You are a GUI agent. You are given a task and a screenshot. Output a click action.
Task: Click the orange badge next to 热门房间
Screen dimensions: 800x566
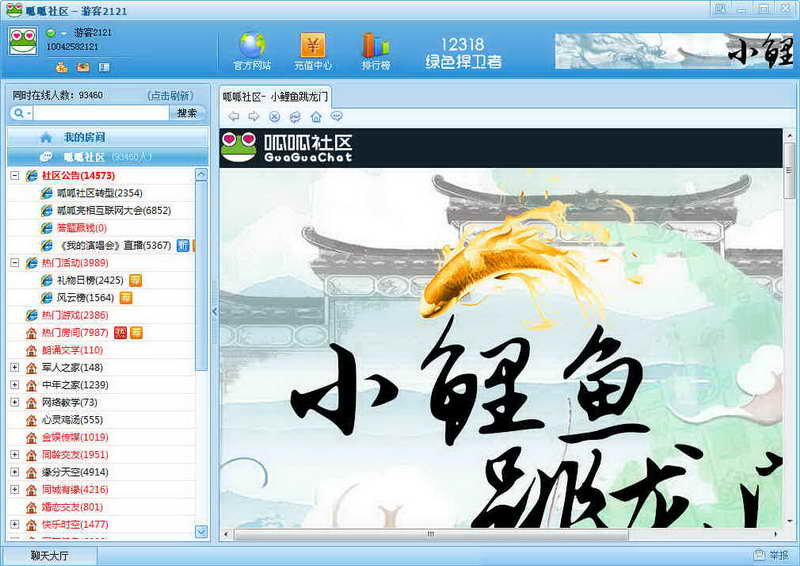[136, 333]
